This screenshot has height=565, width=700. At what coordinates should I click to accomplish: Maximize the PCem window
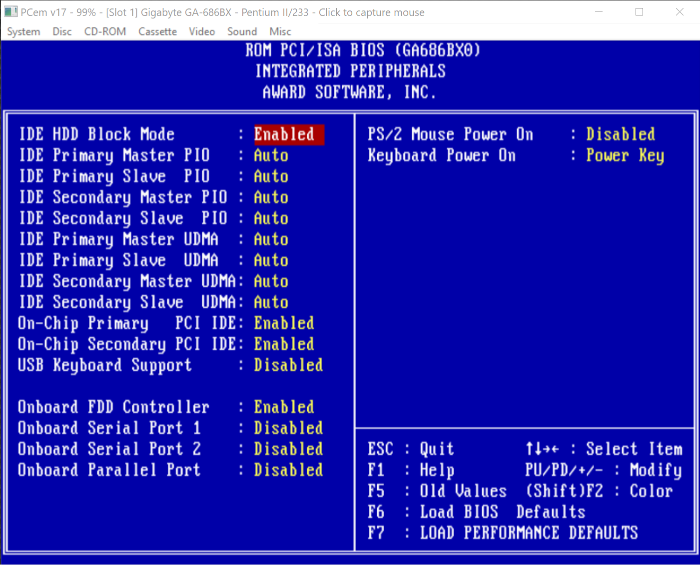pos(639,12)
